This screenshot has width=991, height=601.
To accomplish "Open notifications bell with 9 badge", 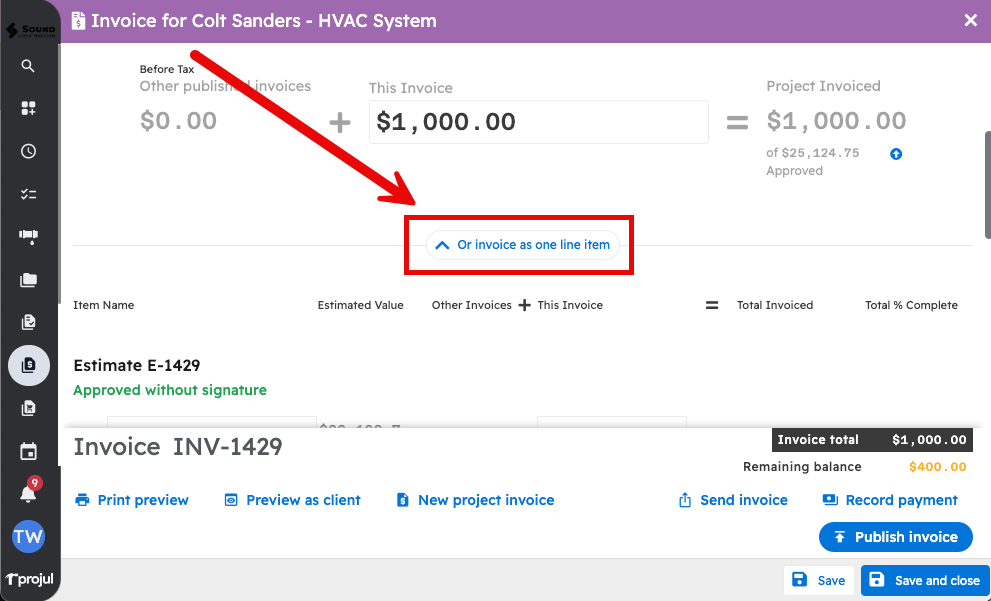I will (x=28, y=493).
